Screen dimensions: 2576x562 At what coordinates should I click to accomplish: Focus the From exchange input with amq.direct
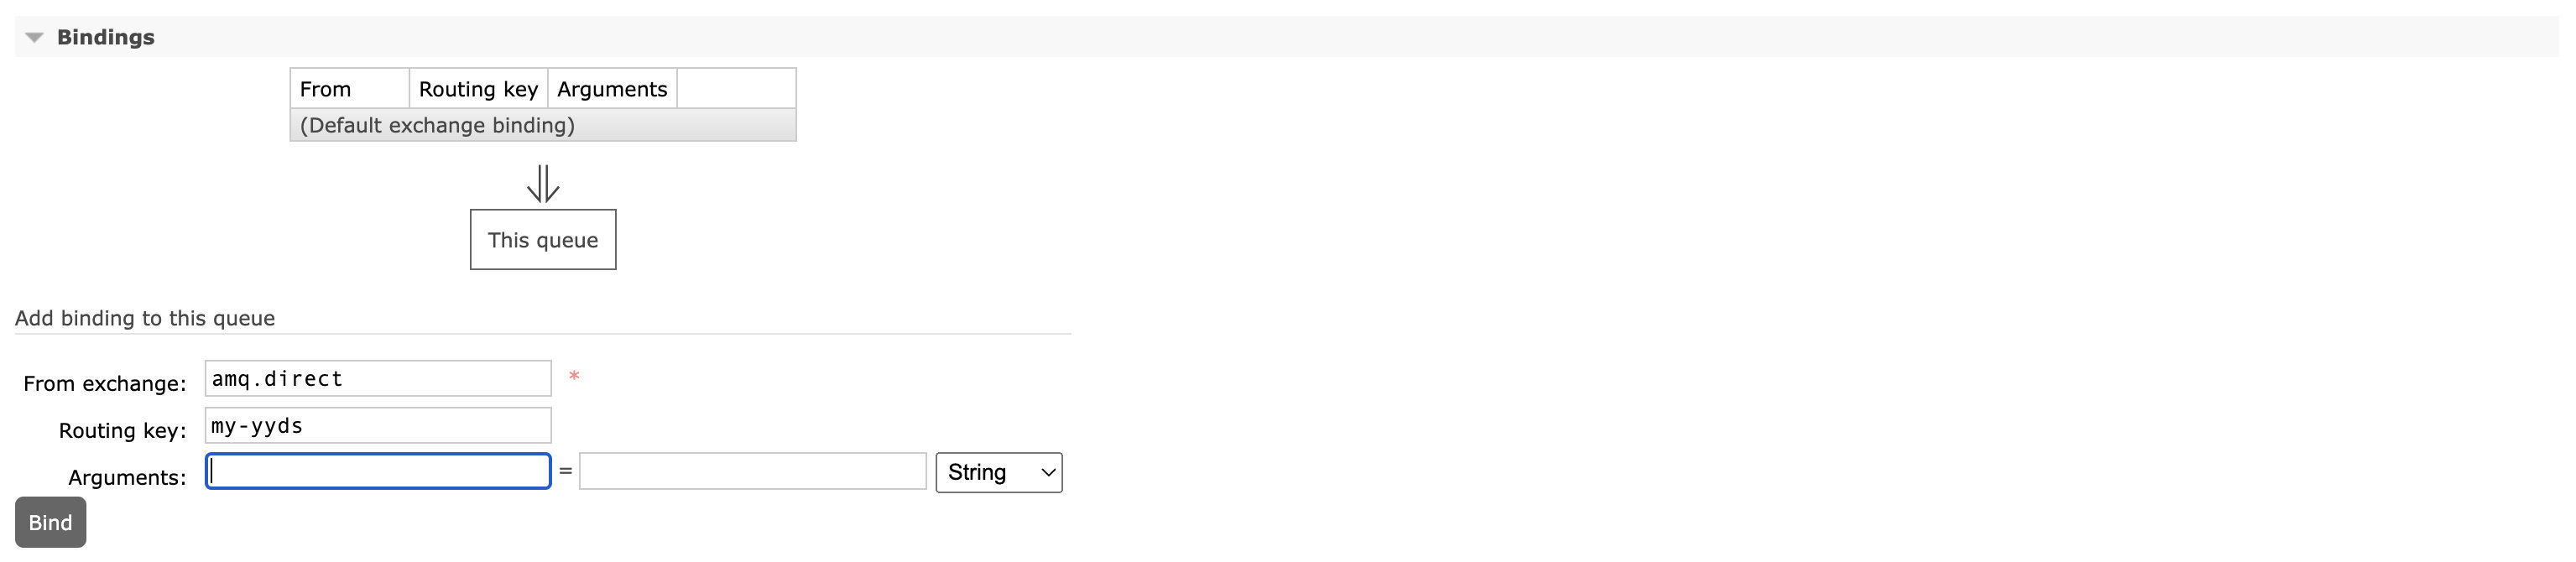(x=378, y=378)
